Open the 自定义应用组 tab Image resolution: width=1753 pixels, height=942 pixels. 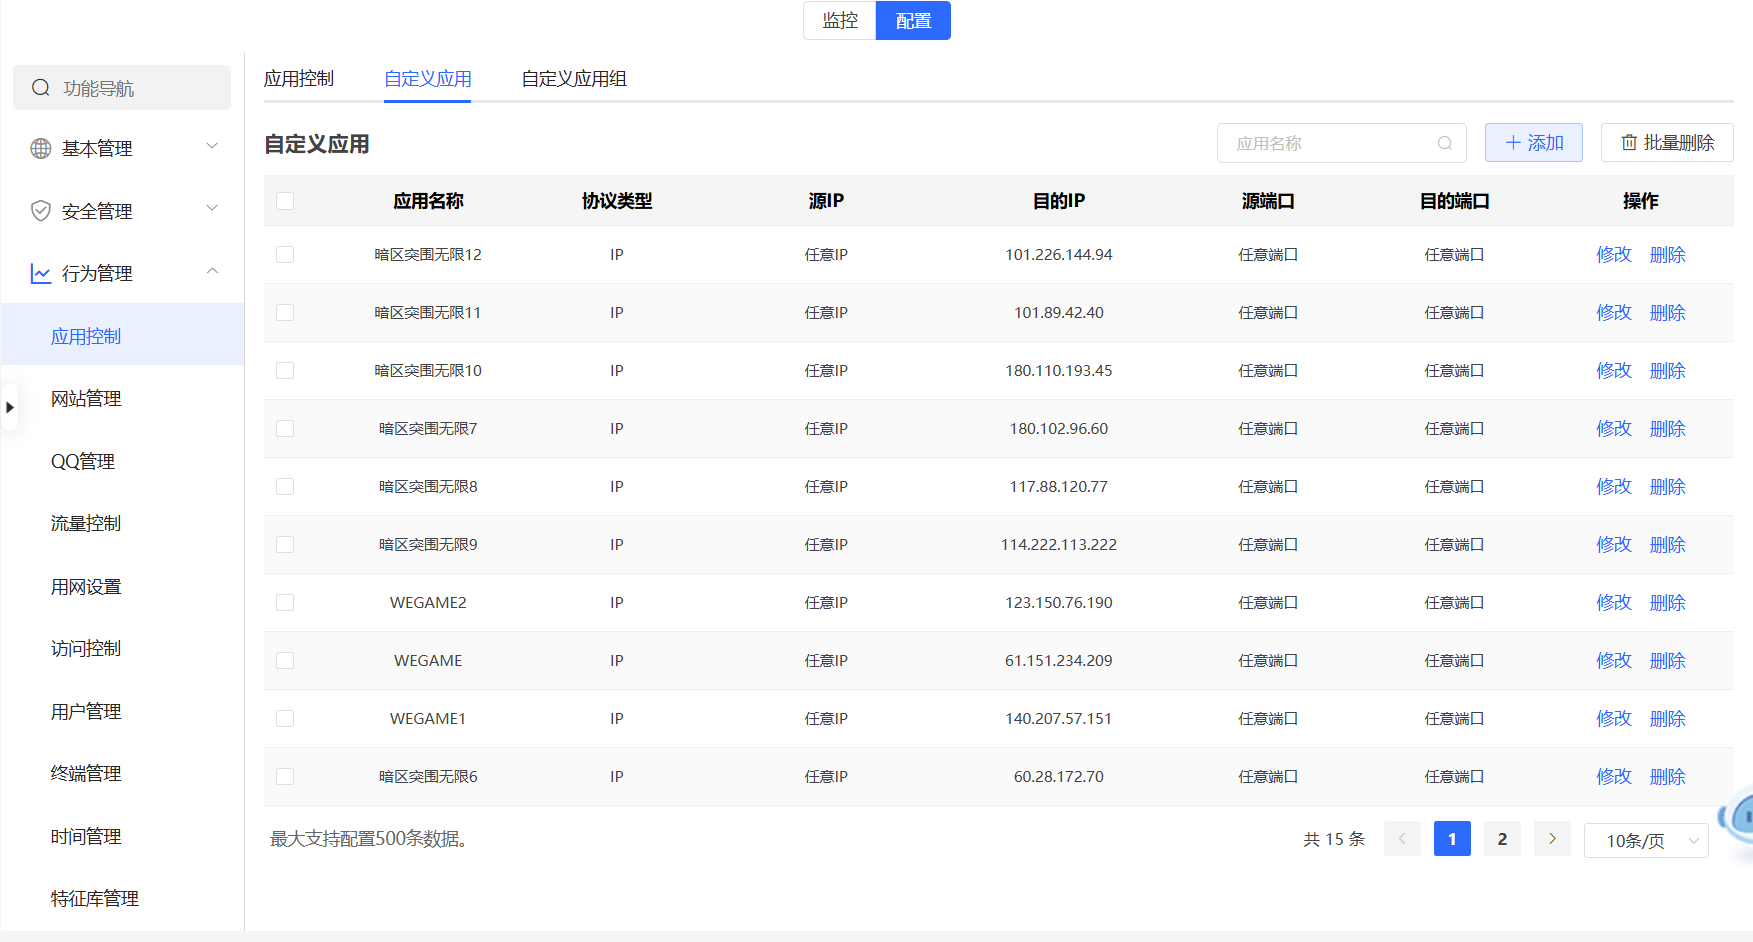click(572, 79)
